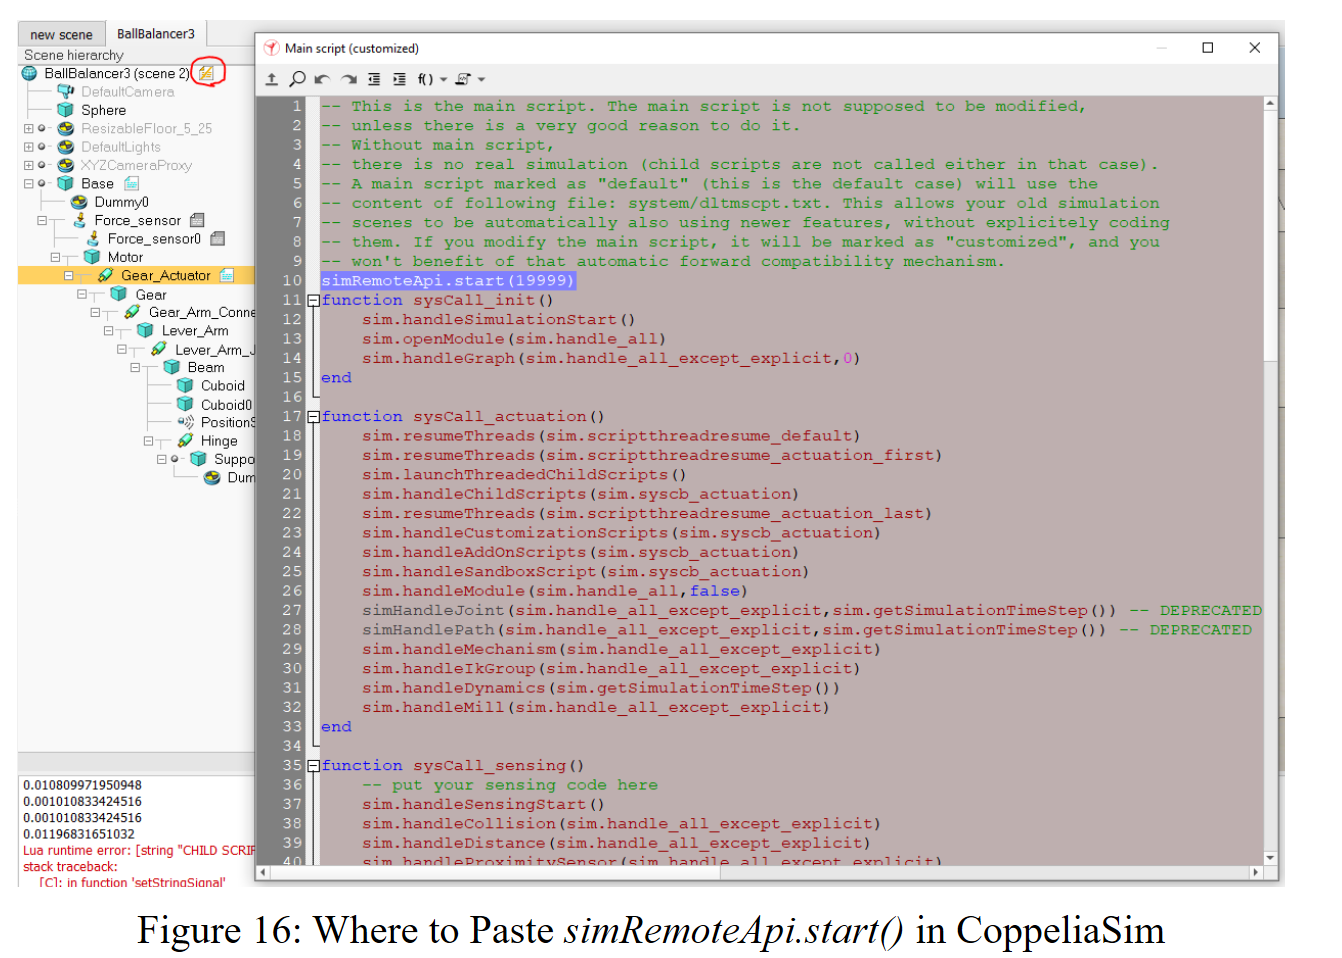
Task: Click the model tag dot beside Base
Action: 41,184
